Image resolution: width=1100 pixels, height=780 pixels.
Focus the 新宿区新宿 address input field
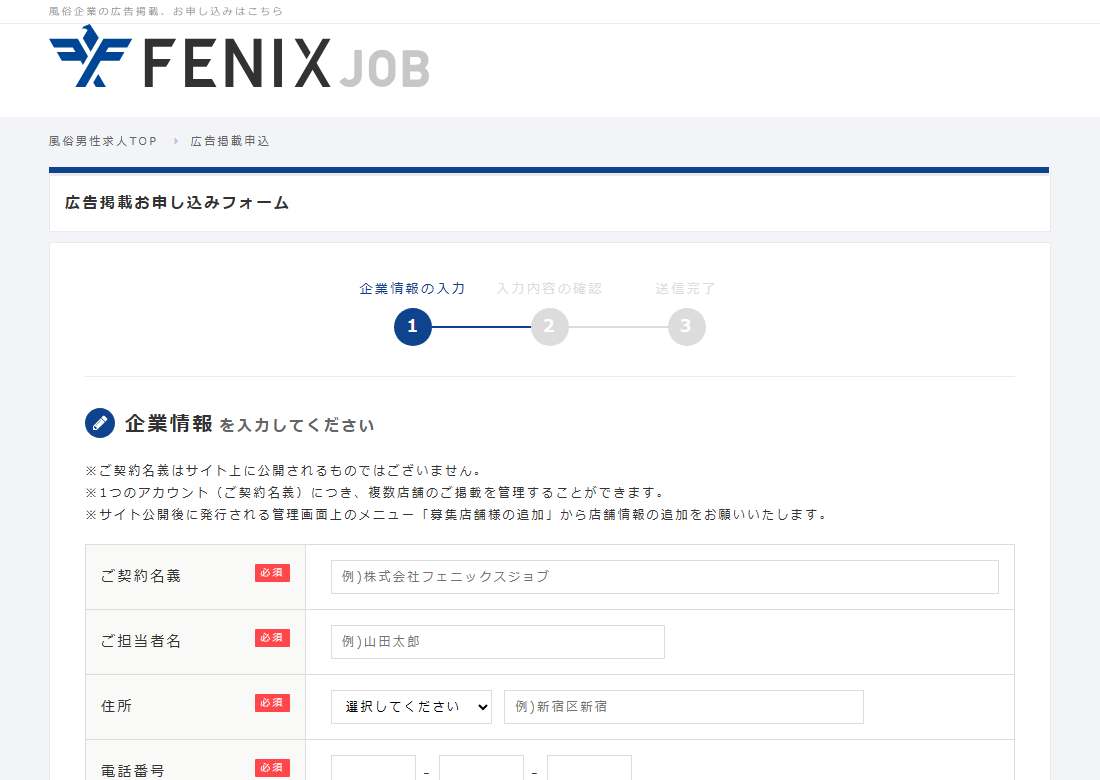pyautogui.click(x=683, y=706)
